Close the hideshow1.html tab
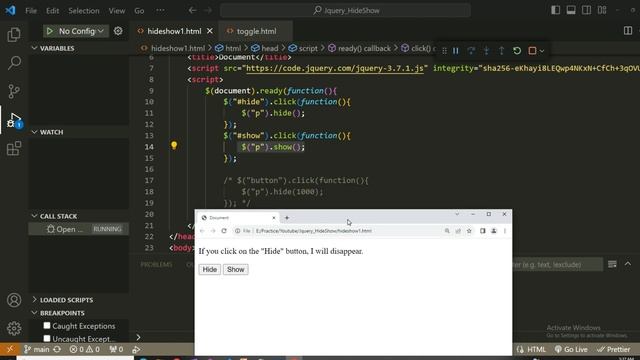The height and width of the screenshot is (360, 640). coord(210,31)
